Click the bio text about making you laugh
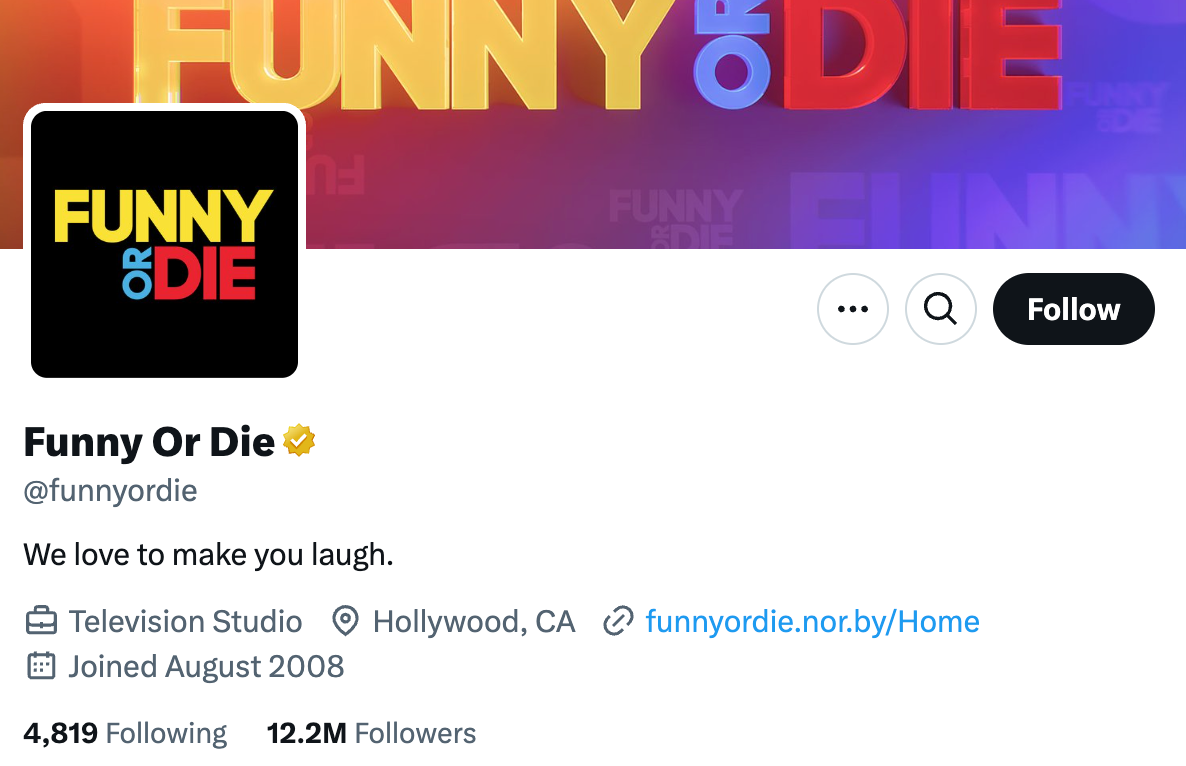1186x766 pixels. coord(207,554)
